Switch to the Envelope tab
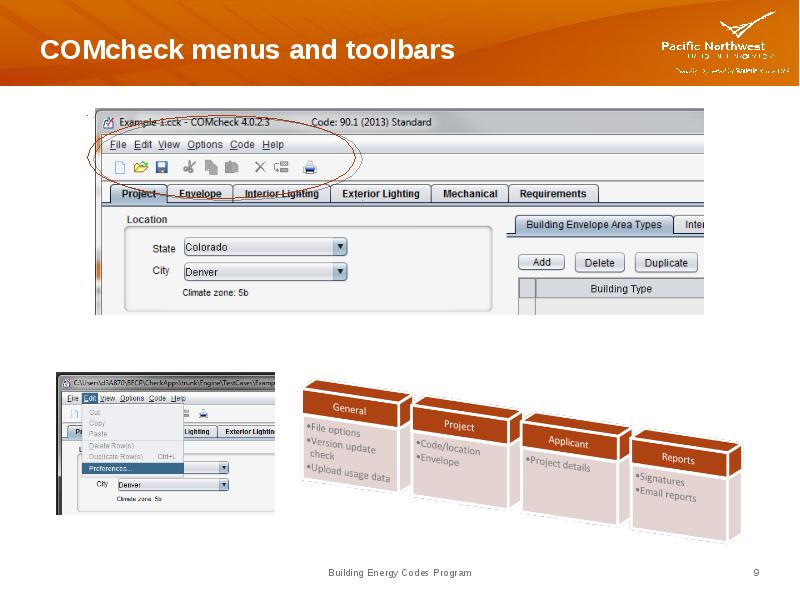 tap(200, 194)
